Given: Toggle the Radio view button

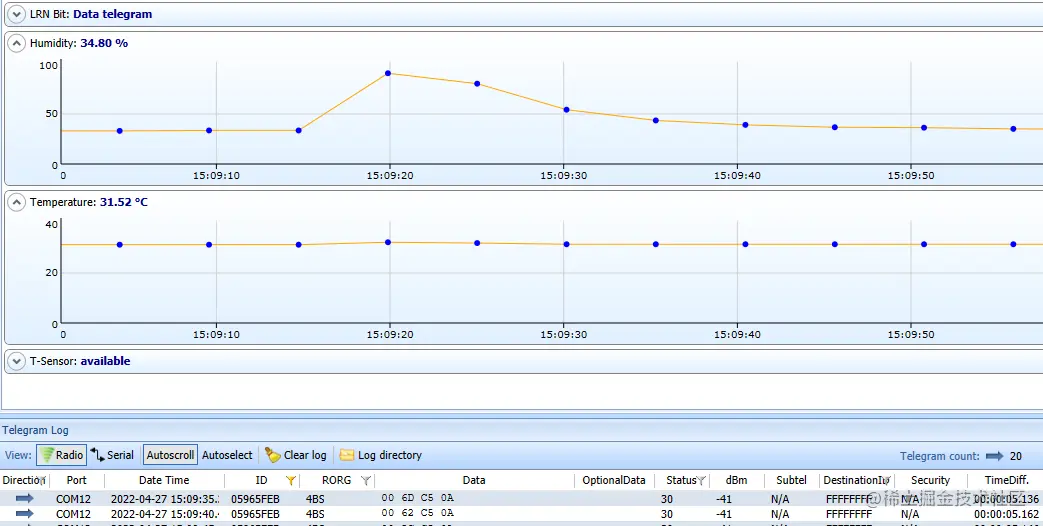Looking at the screenshot, I should (61, 455).
